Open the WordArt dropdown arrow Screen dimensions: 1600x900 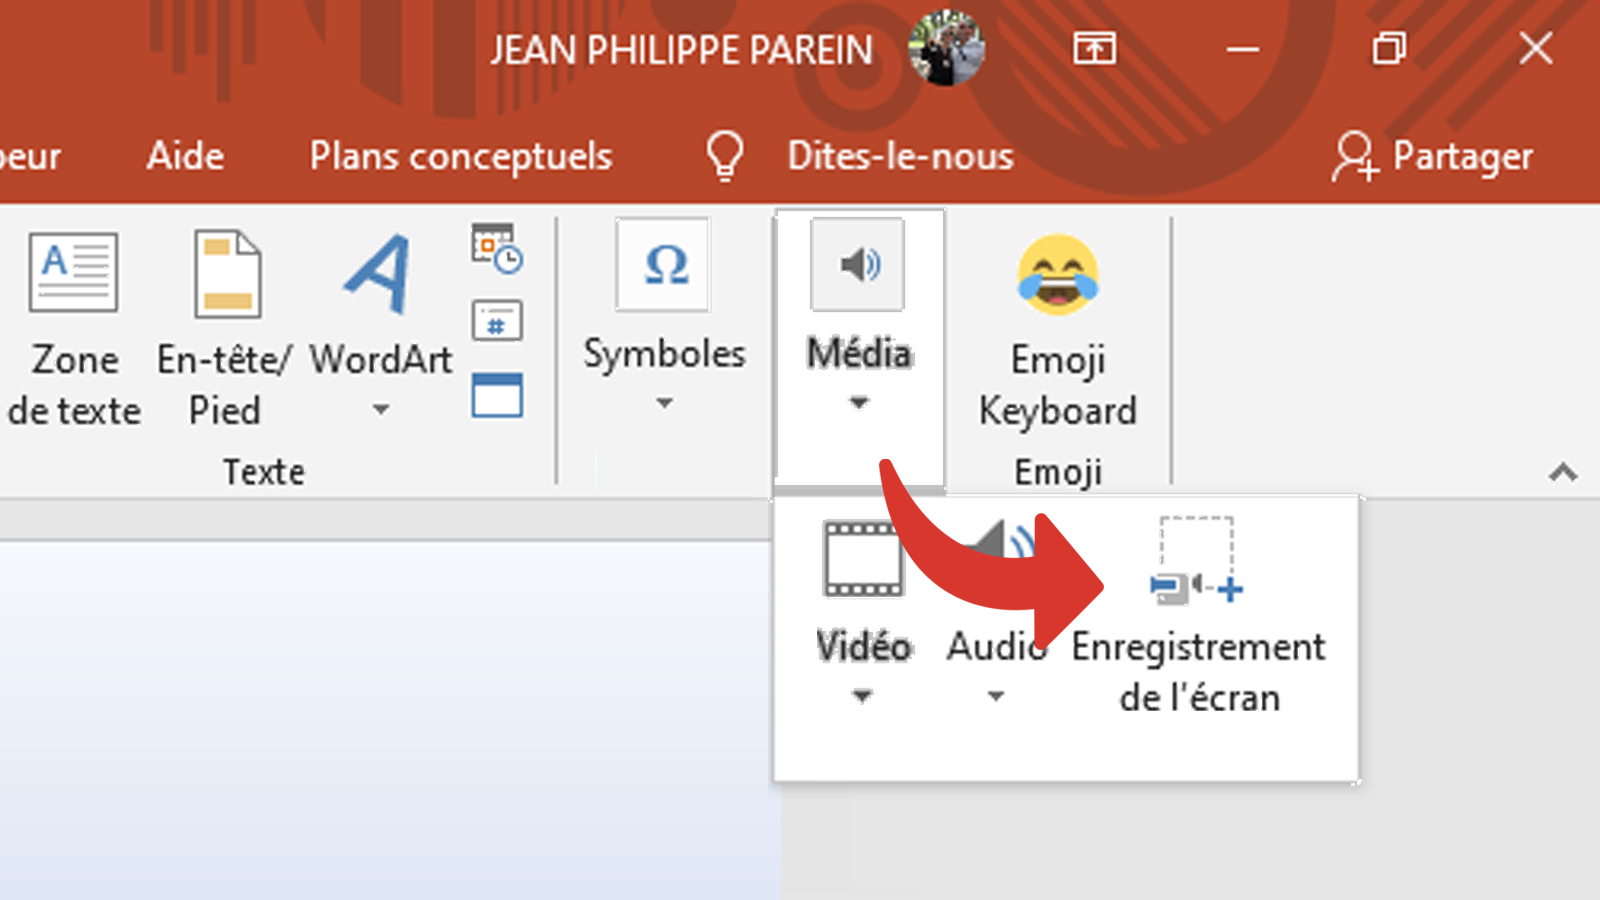(x=380, y=408)
